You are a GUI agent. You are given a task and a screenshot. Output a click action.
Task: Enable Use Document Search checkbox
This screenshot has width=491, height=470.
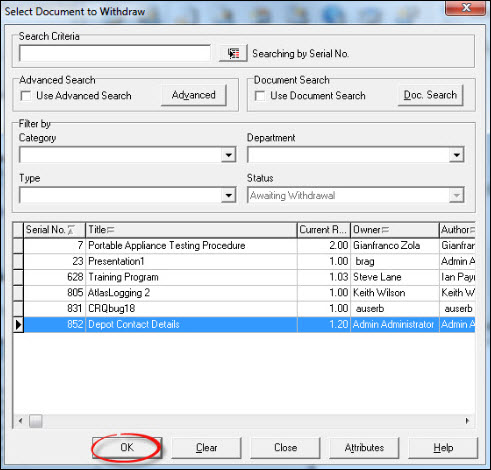click(x=260, y=96)
